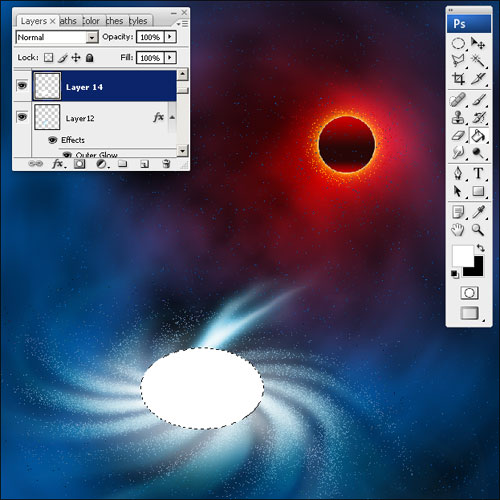The width and height of the screenshot is (500, 500).
Task: Create a new layer group
Action: [123, 164]
